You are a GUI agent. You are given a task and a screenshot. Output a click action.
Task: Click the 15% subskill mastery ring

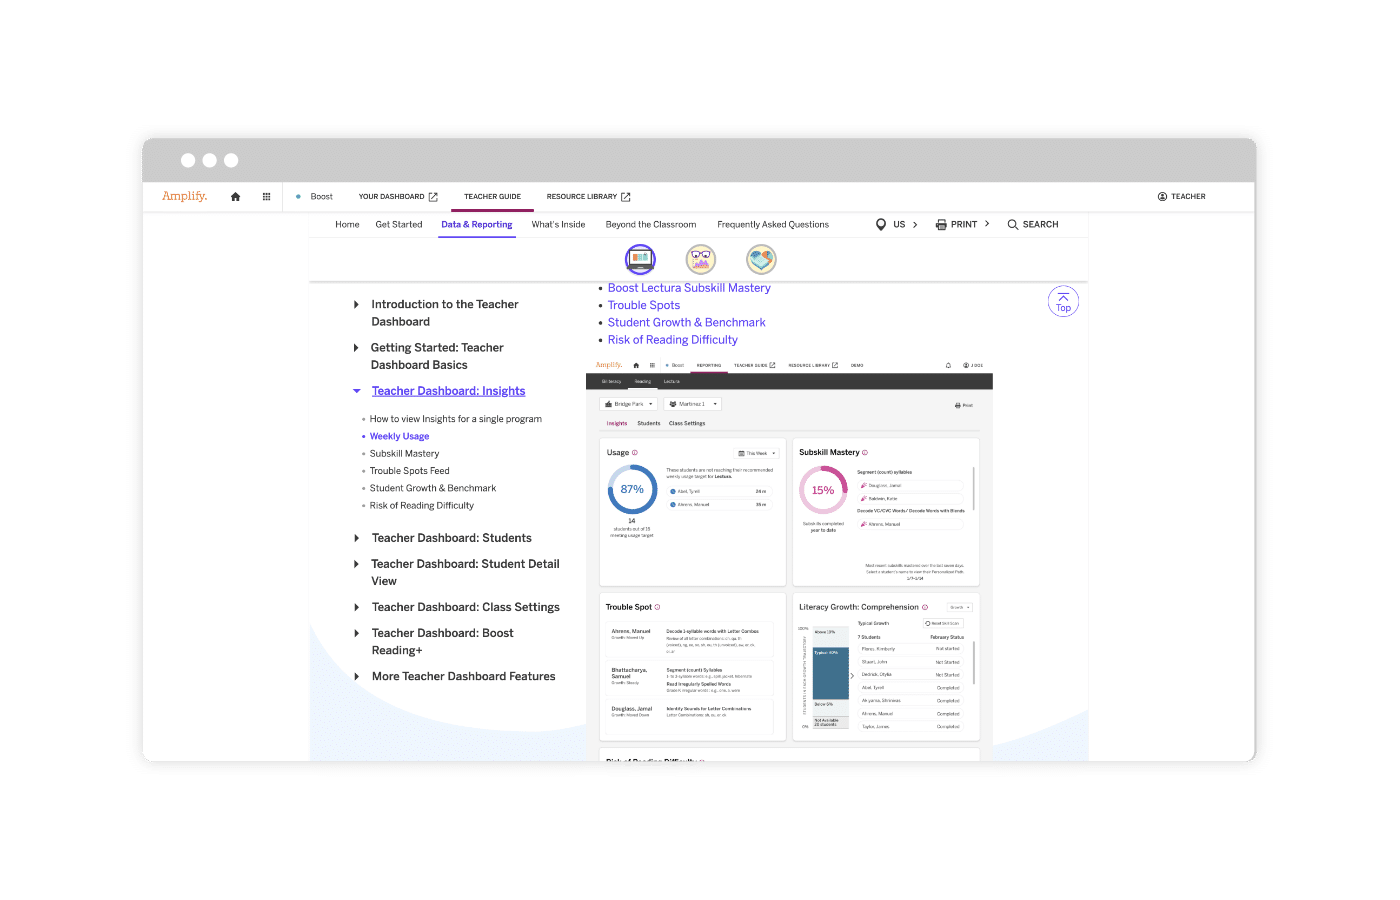[823, 490]
